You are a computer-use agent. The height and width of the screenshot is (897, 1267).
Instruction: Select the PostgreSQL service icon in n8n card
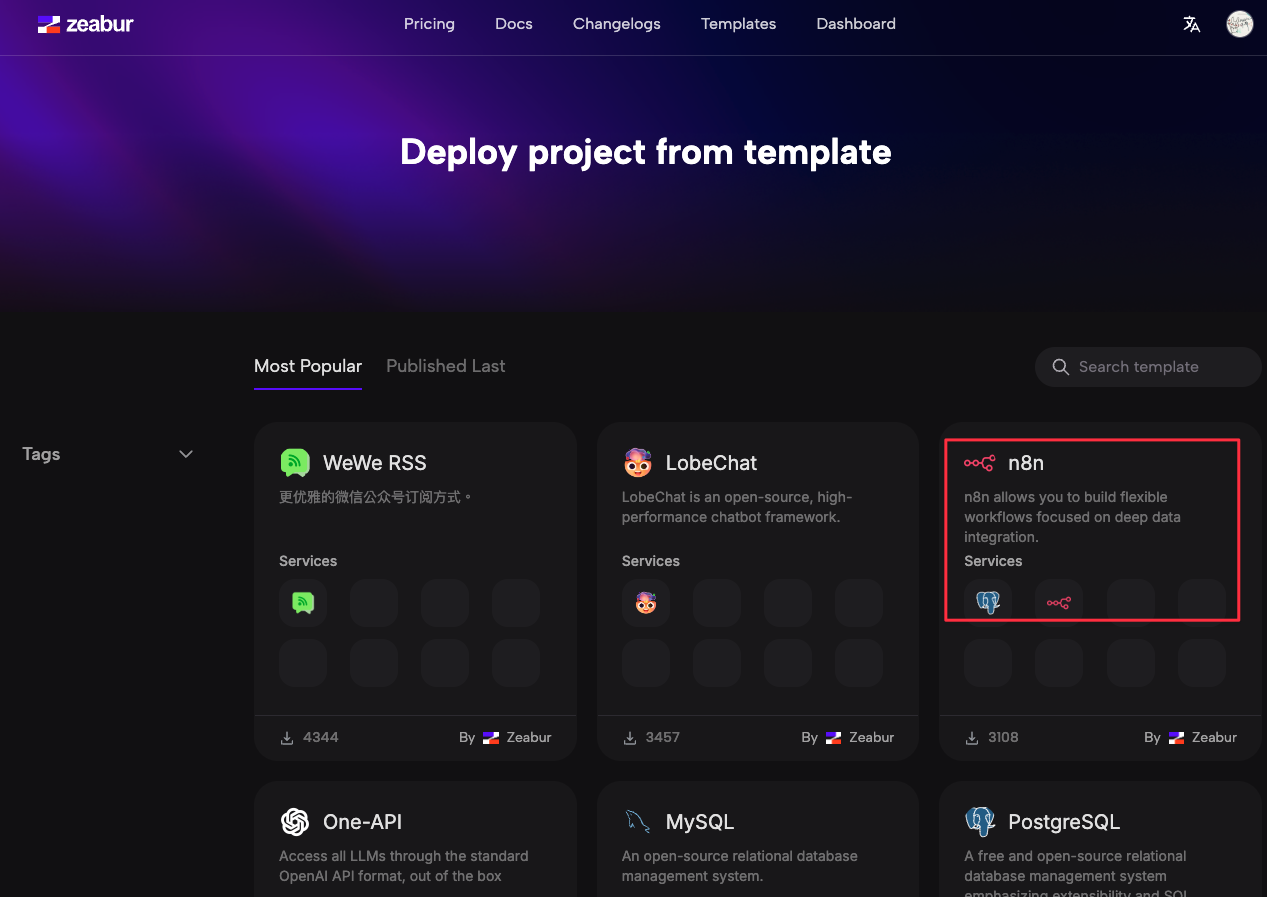(x=988, y=603)
